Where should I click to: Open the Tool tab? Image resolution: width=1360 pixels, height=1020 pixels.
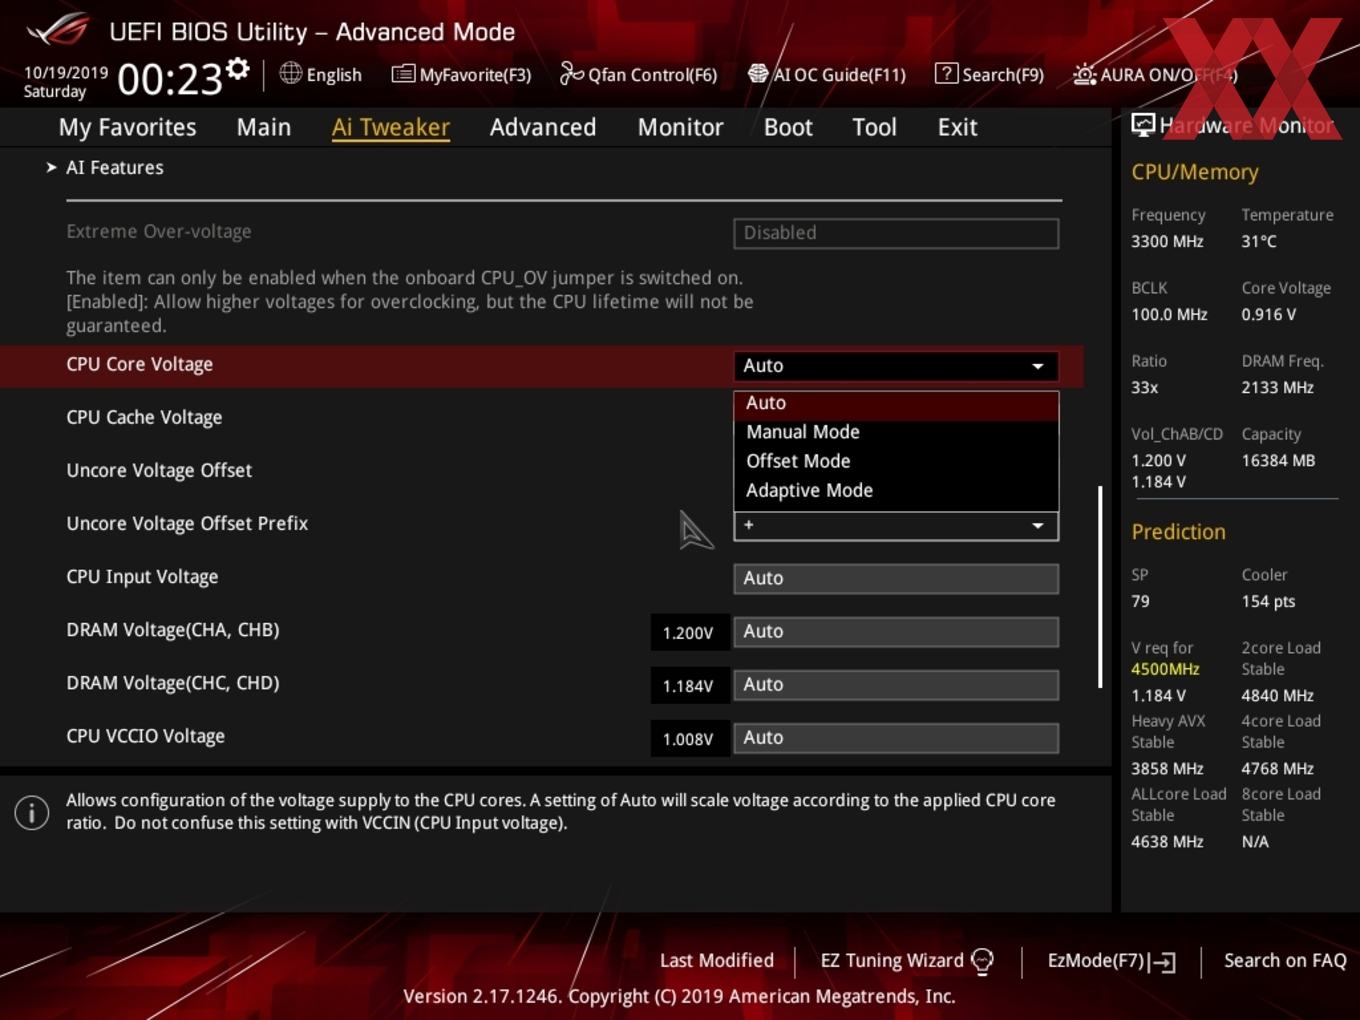point(874,127)
